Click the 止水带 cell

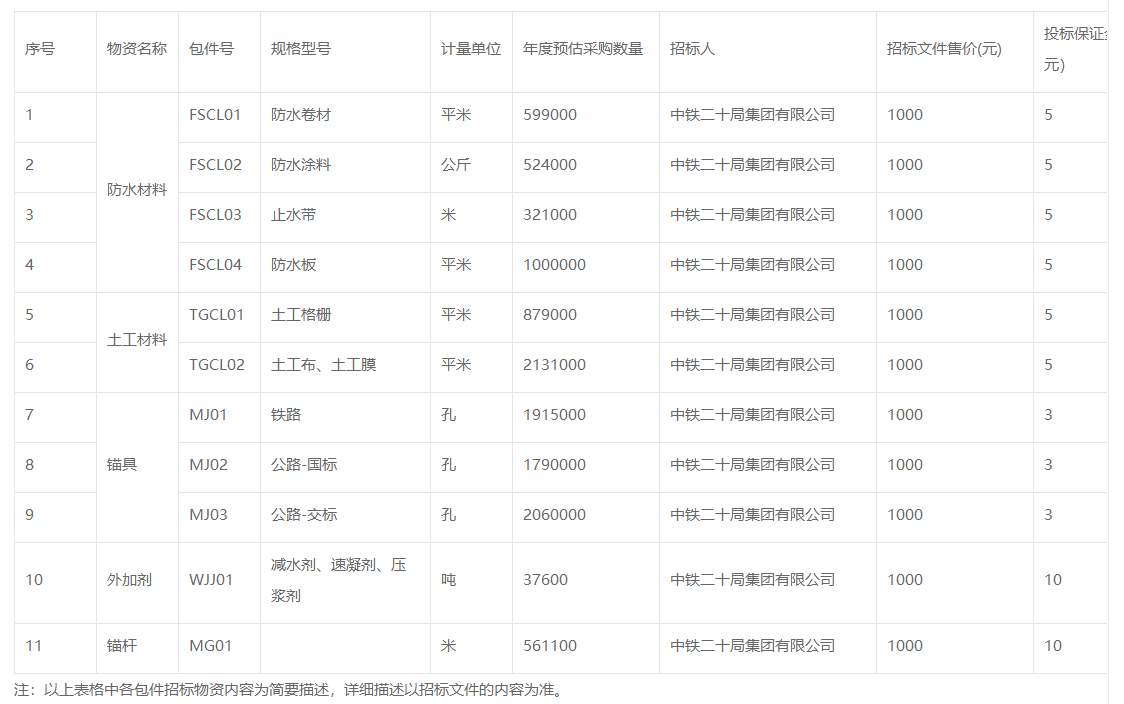(x=294, y=215)
